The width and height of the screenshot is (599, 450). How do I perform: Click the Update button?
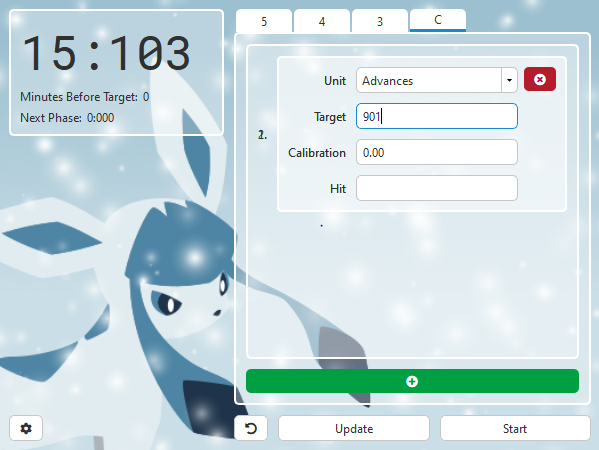[x=354, y=428]
